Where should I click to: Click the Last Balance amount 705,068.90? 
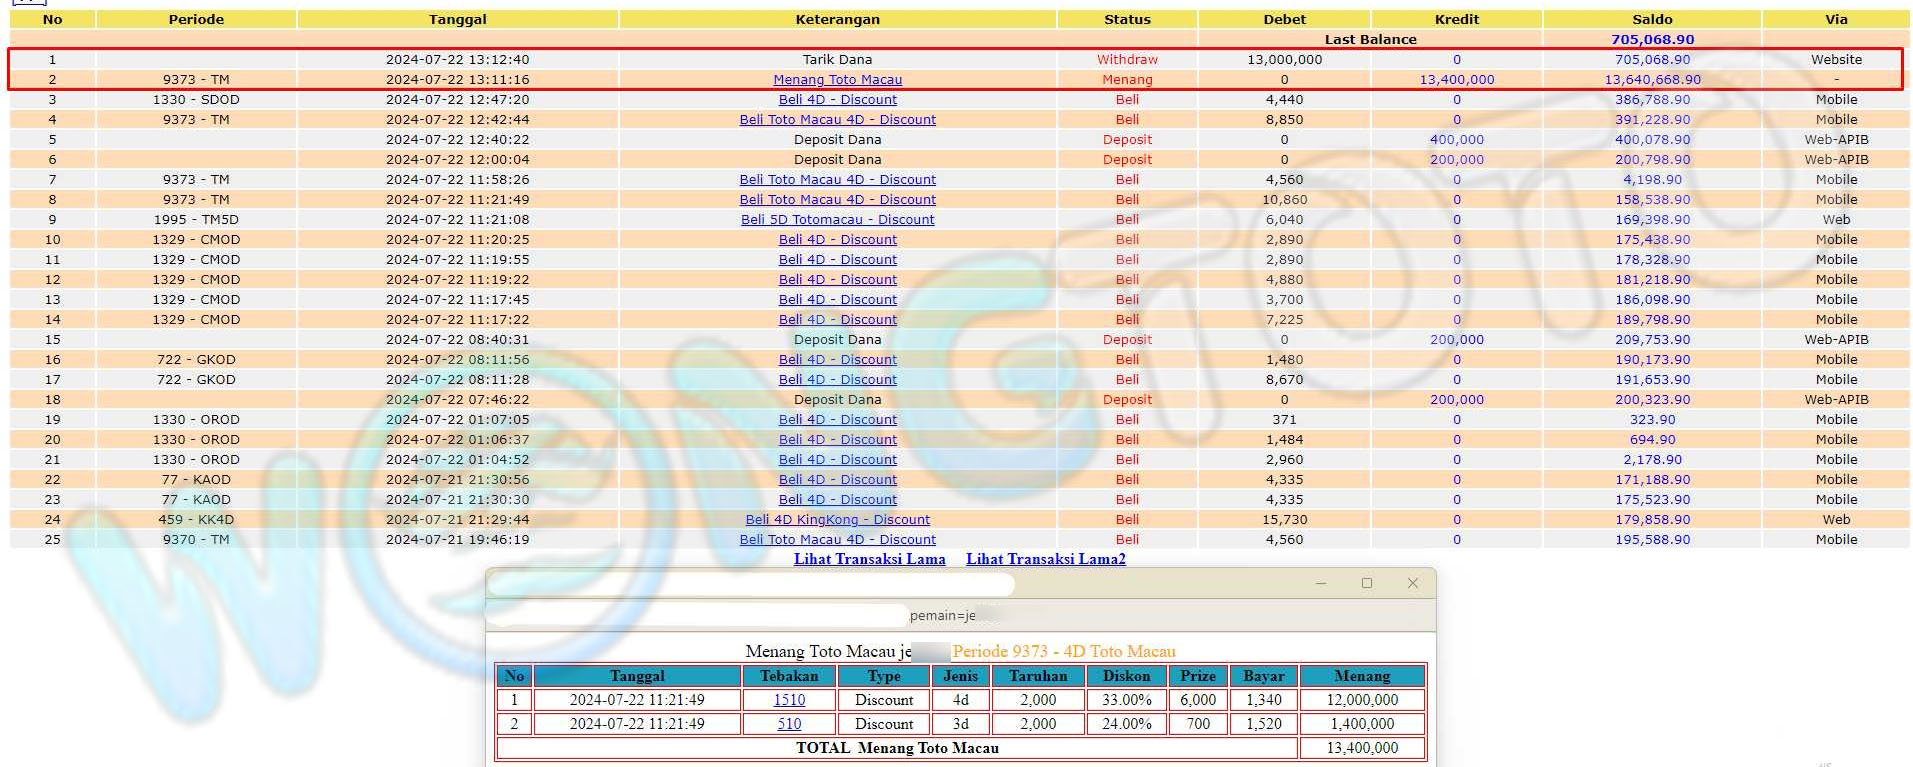click(1652, 40)
